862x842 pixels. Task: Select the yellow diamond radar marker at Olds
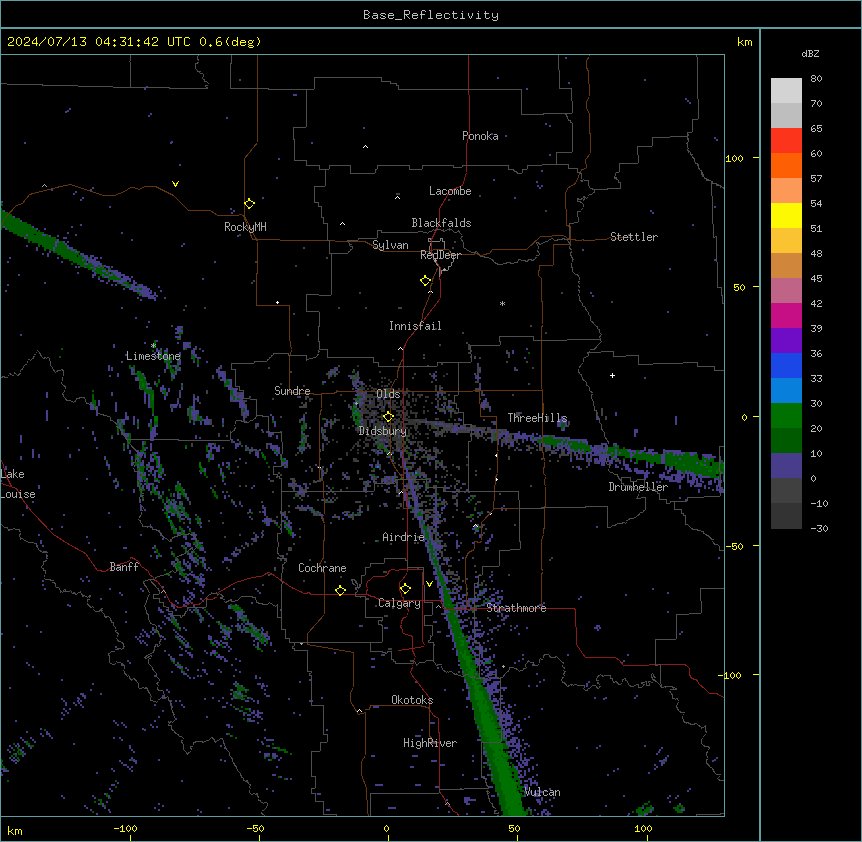388,417
